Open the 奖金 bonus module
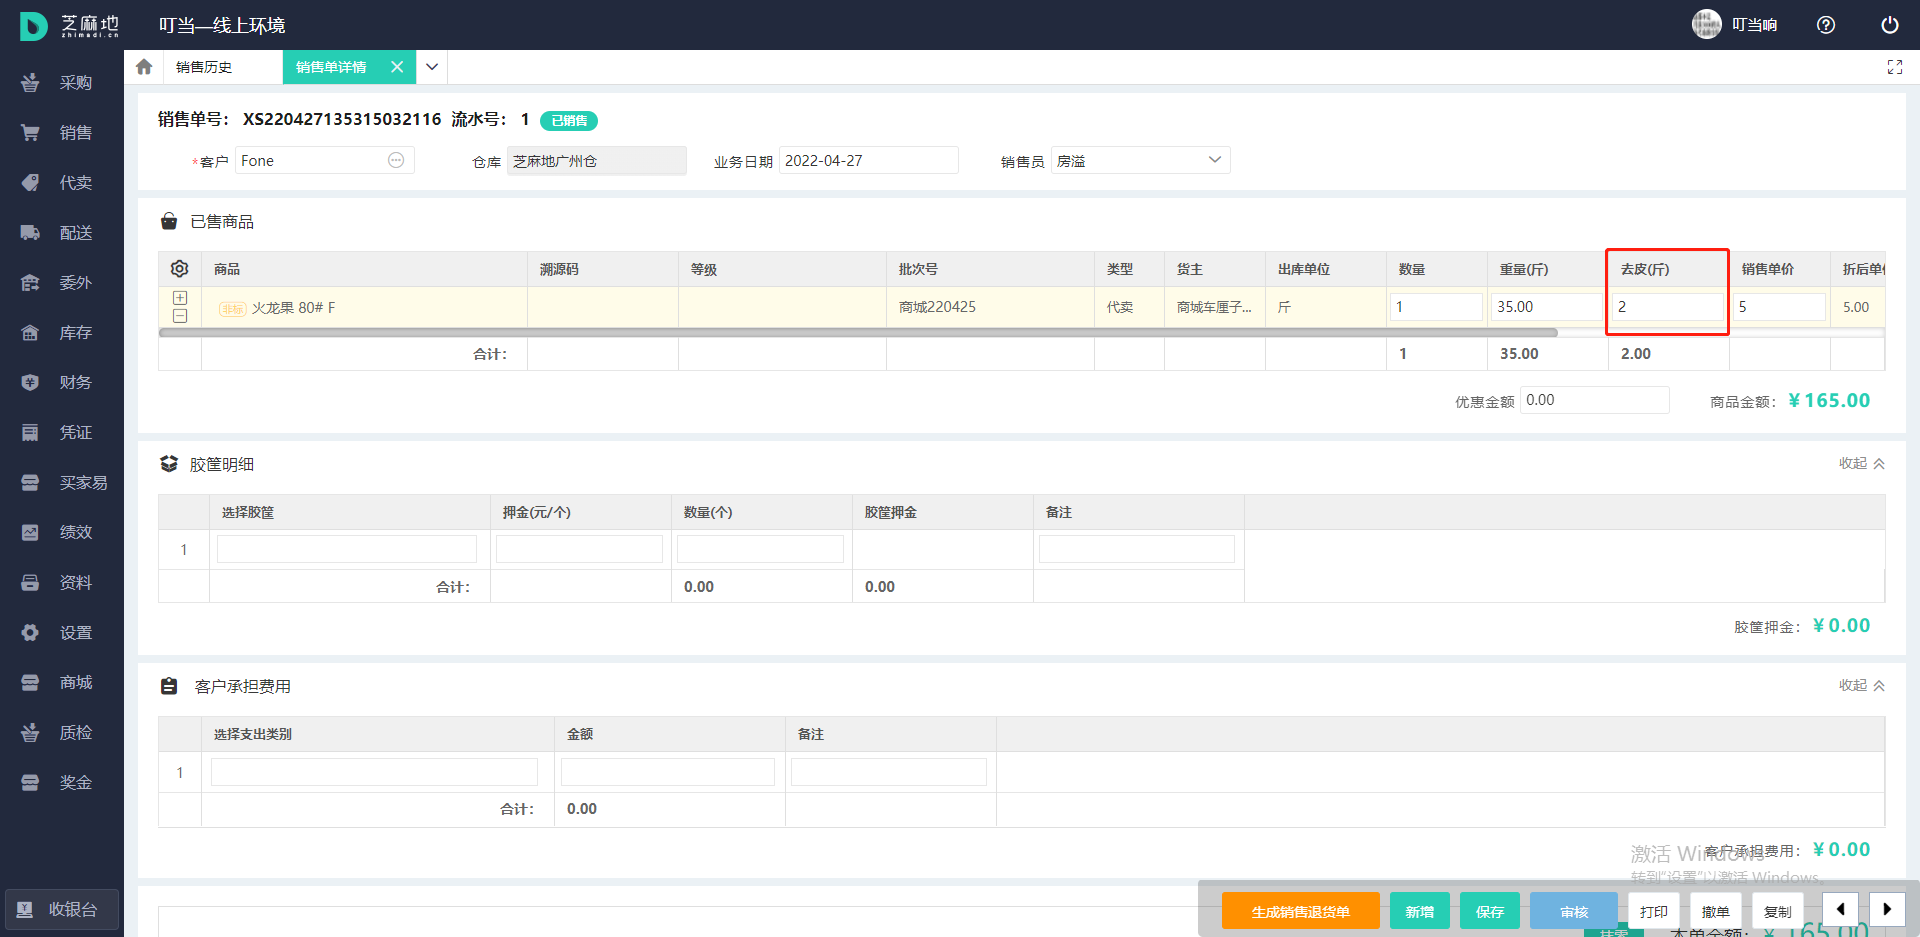Image resolution: width=1920 pixels, height=937 pixels. tap(60, 783)
